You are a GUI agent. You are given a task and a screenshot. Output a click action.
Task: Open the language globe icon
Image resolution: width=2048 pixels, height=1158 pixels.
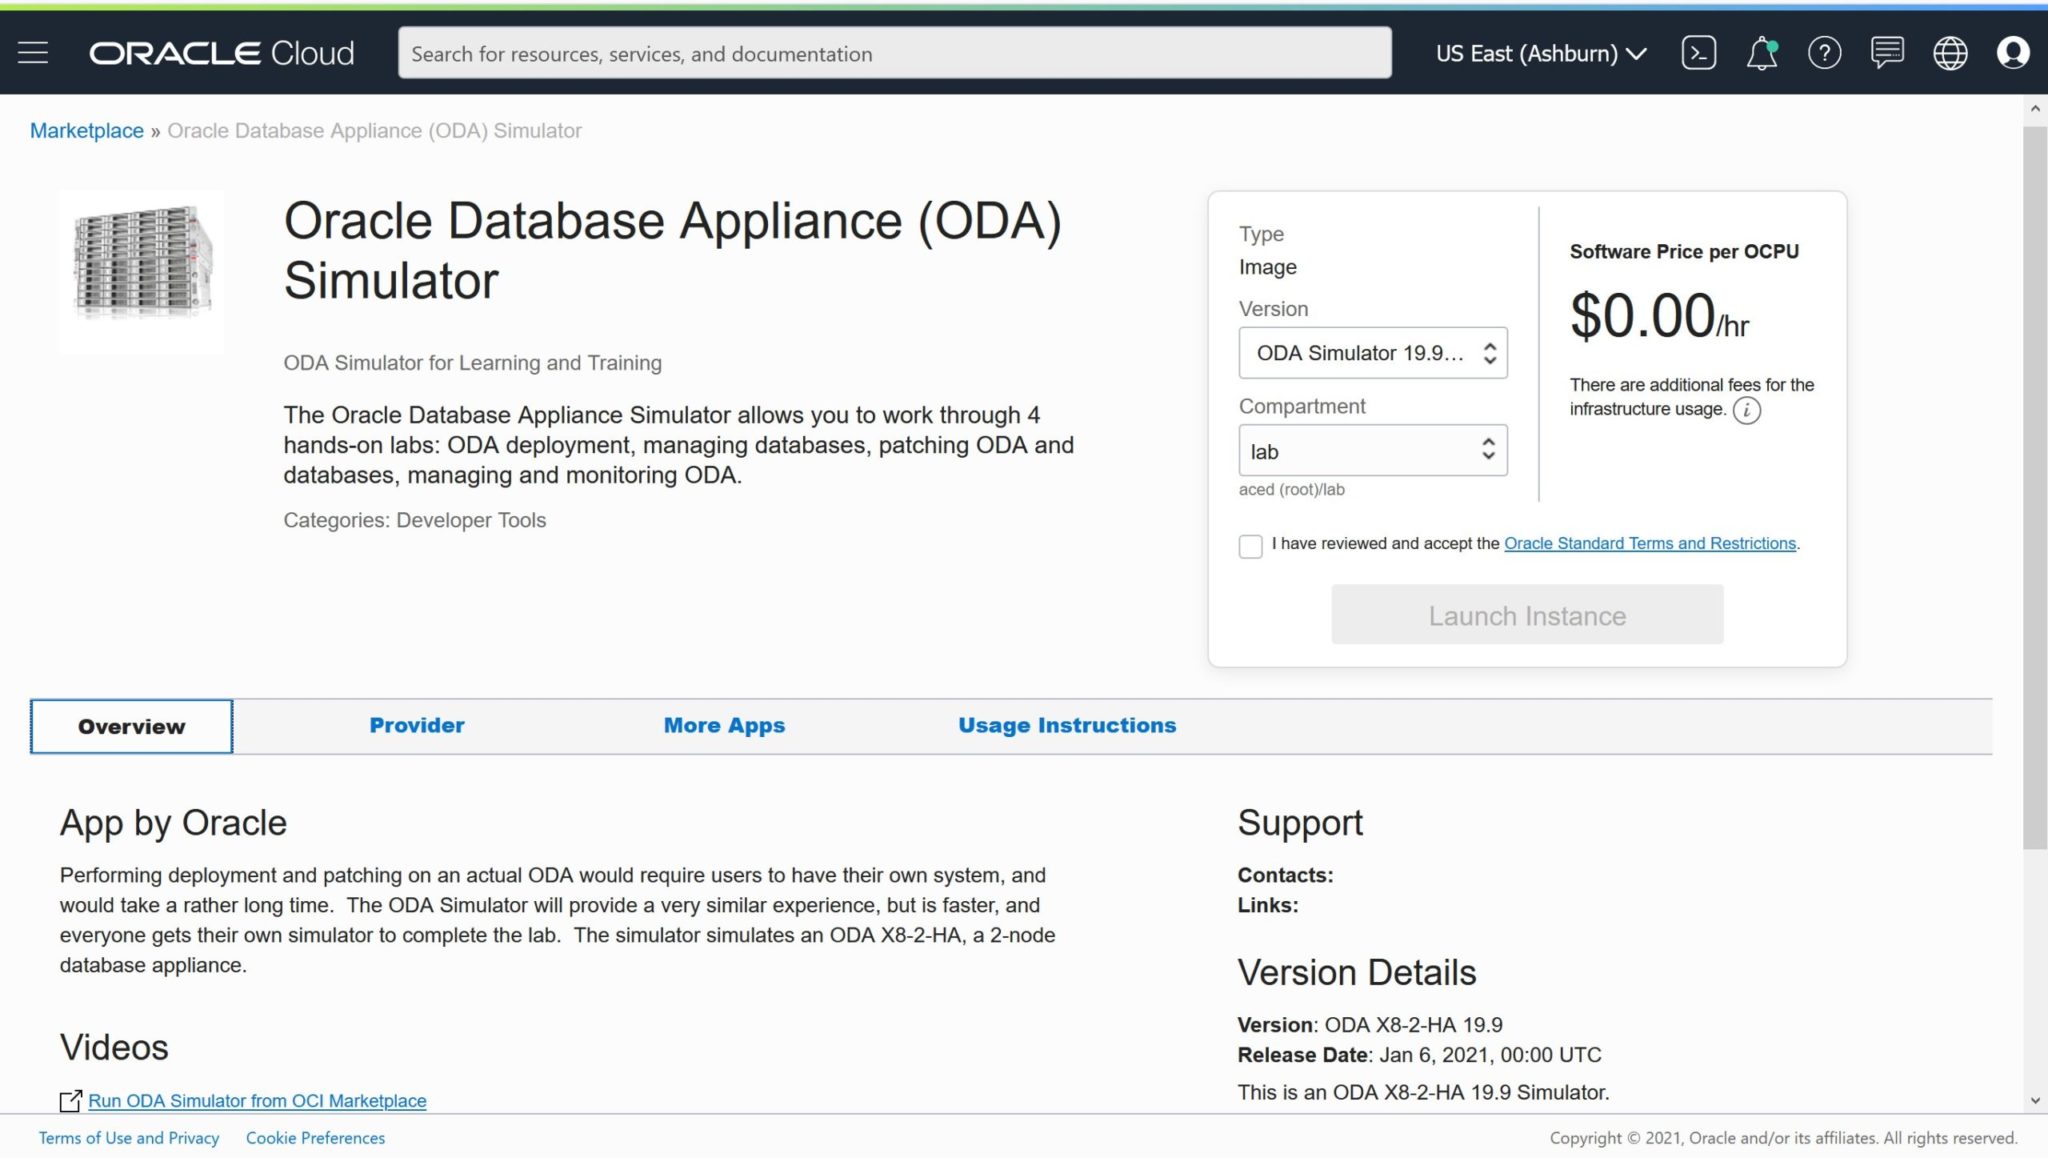pos(1950,53)
